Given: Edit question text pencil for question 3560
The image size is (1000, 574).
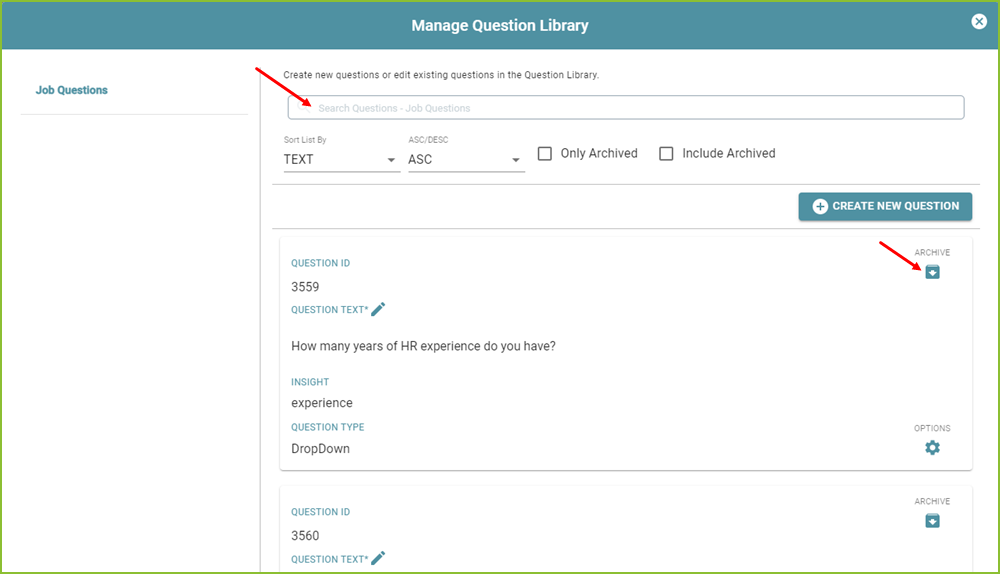Looking at the screenshot, I should [378, 558].
